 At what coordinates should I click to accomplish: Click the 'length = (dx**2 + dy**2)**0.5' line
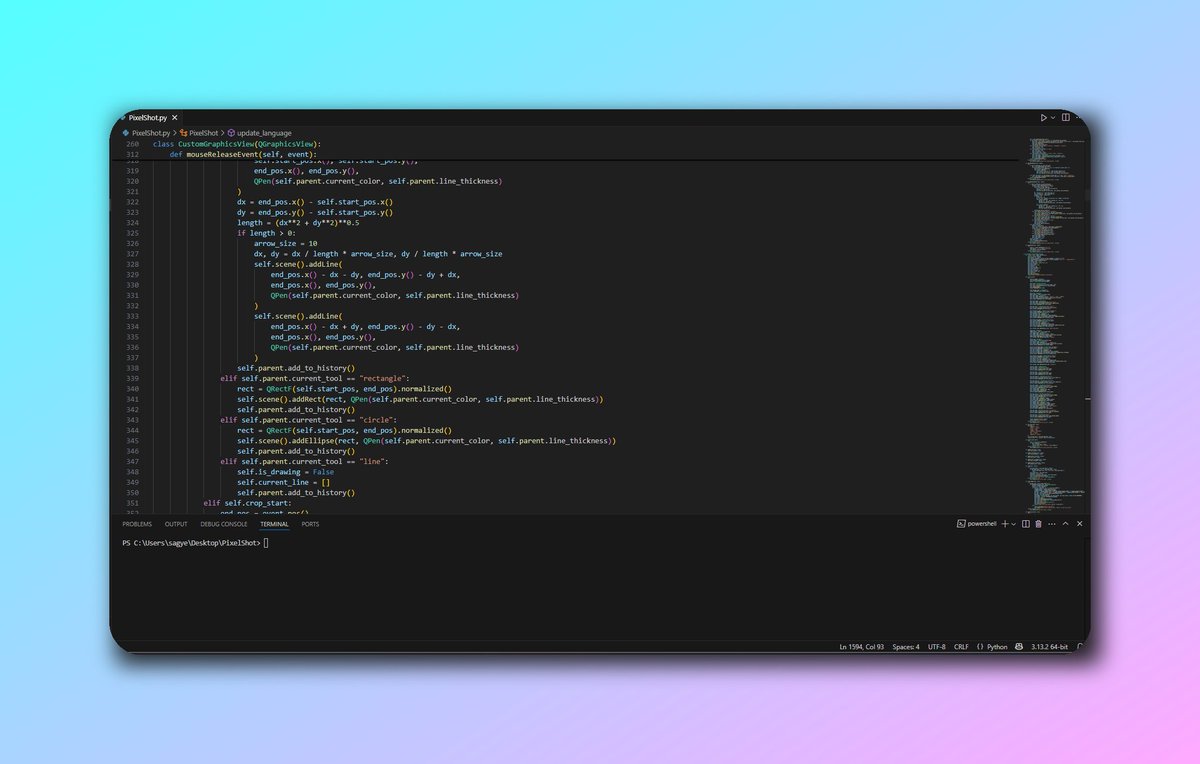301,222
